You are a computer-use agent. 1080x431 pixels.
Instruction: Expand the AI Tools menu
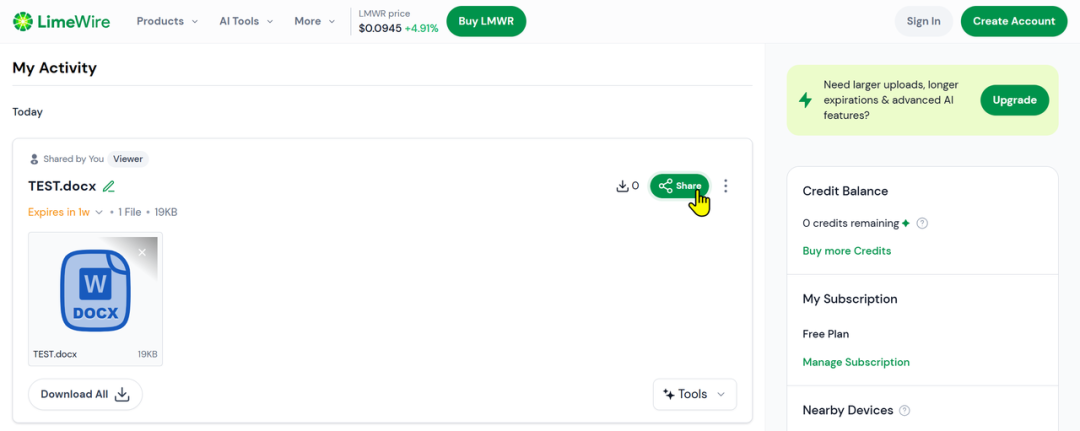click(246, 21)
